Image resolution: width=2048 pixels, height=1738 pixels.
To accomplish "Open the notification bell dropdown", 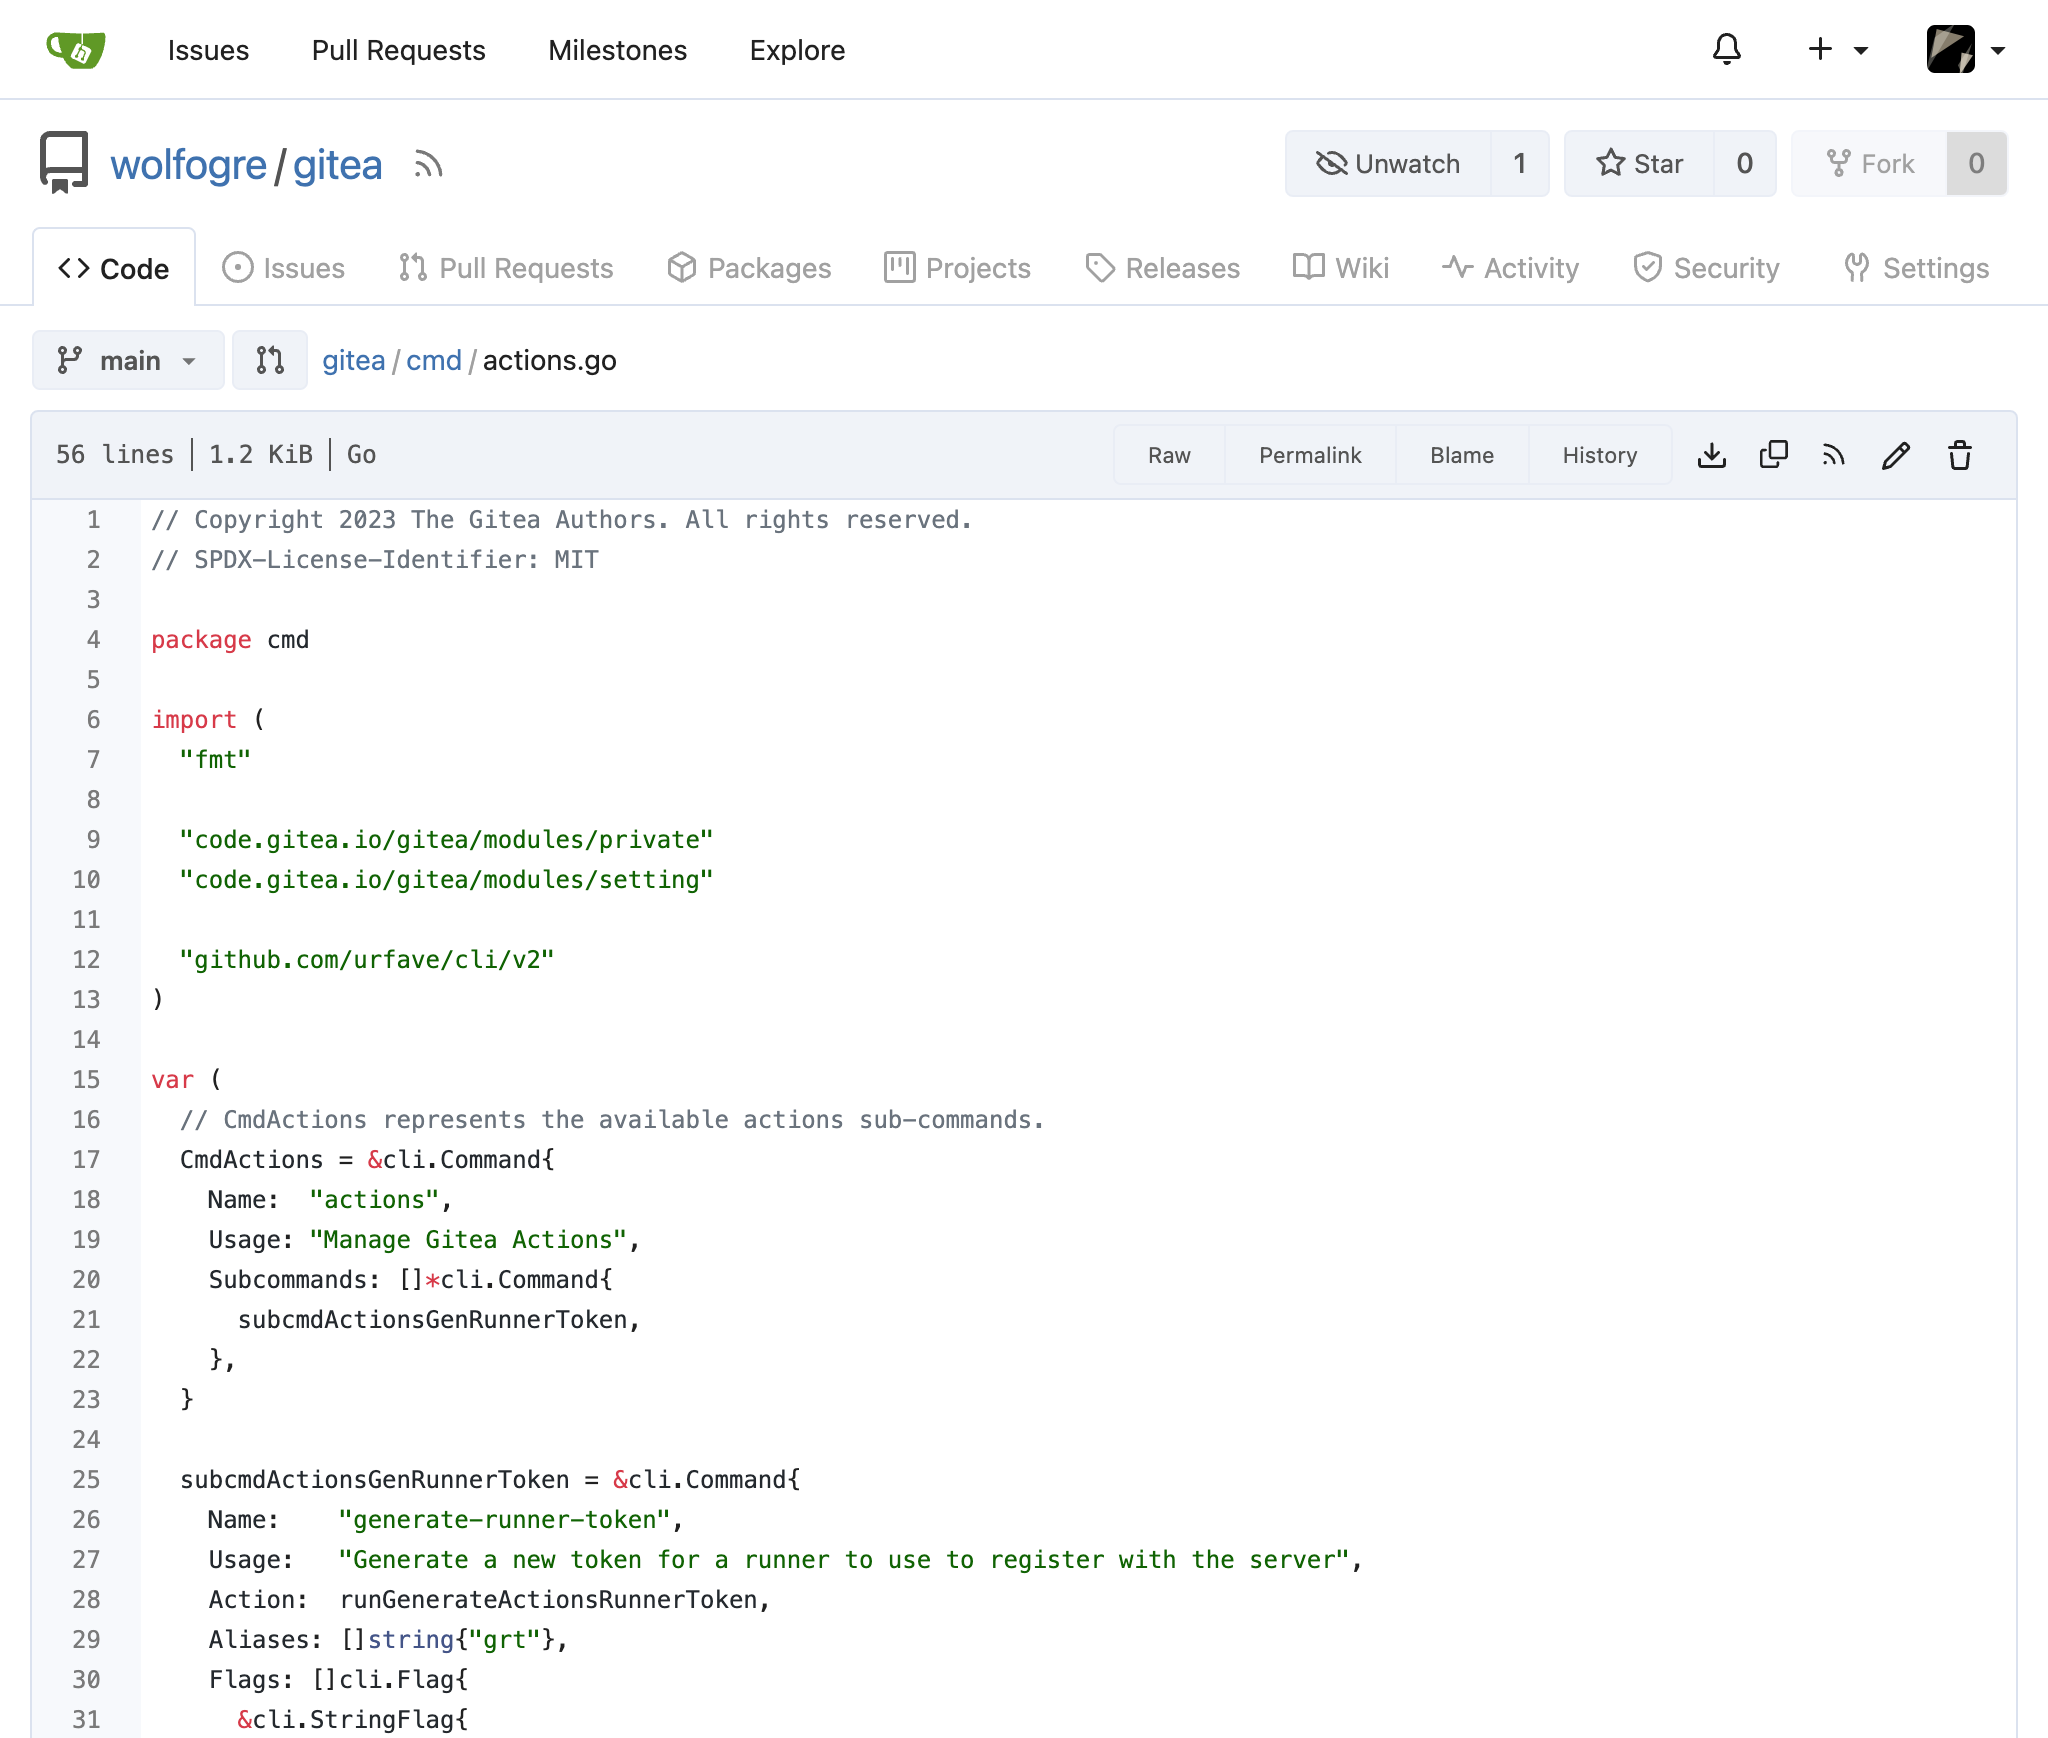I will tap(1724, 48).
